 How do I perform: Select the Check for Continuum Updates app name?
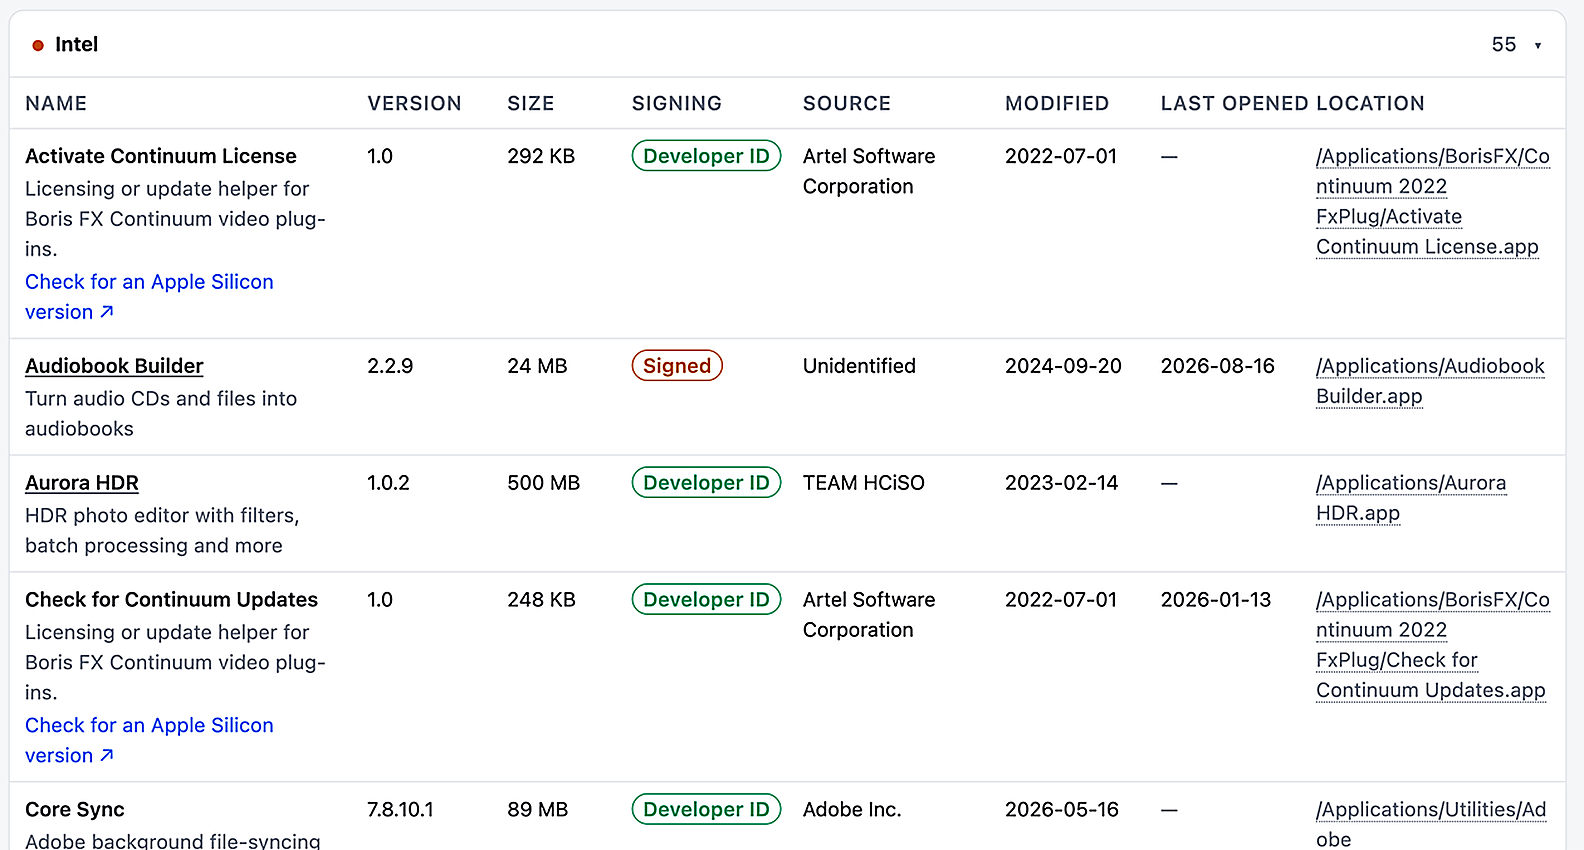tap(171, 600)
